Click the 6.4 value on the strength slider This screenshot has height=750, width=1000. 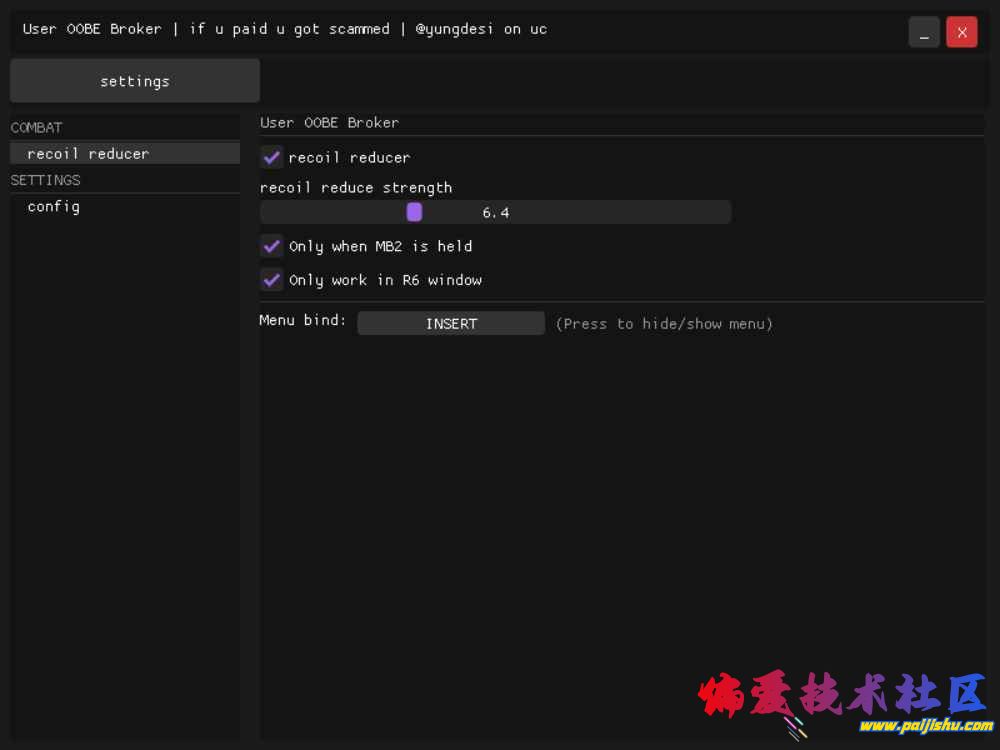coord(494,211)
